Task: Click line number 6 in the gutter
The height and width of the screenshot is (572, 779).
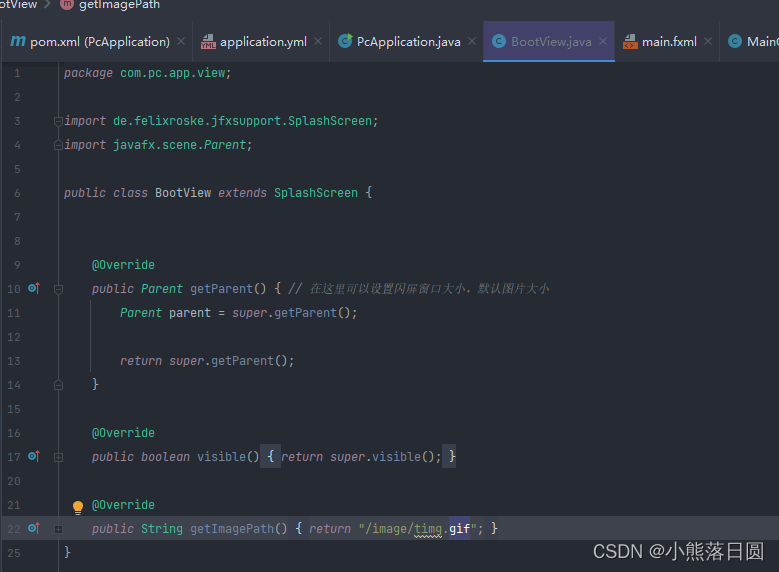Action: (17, 193)
